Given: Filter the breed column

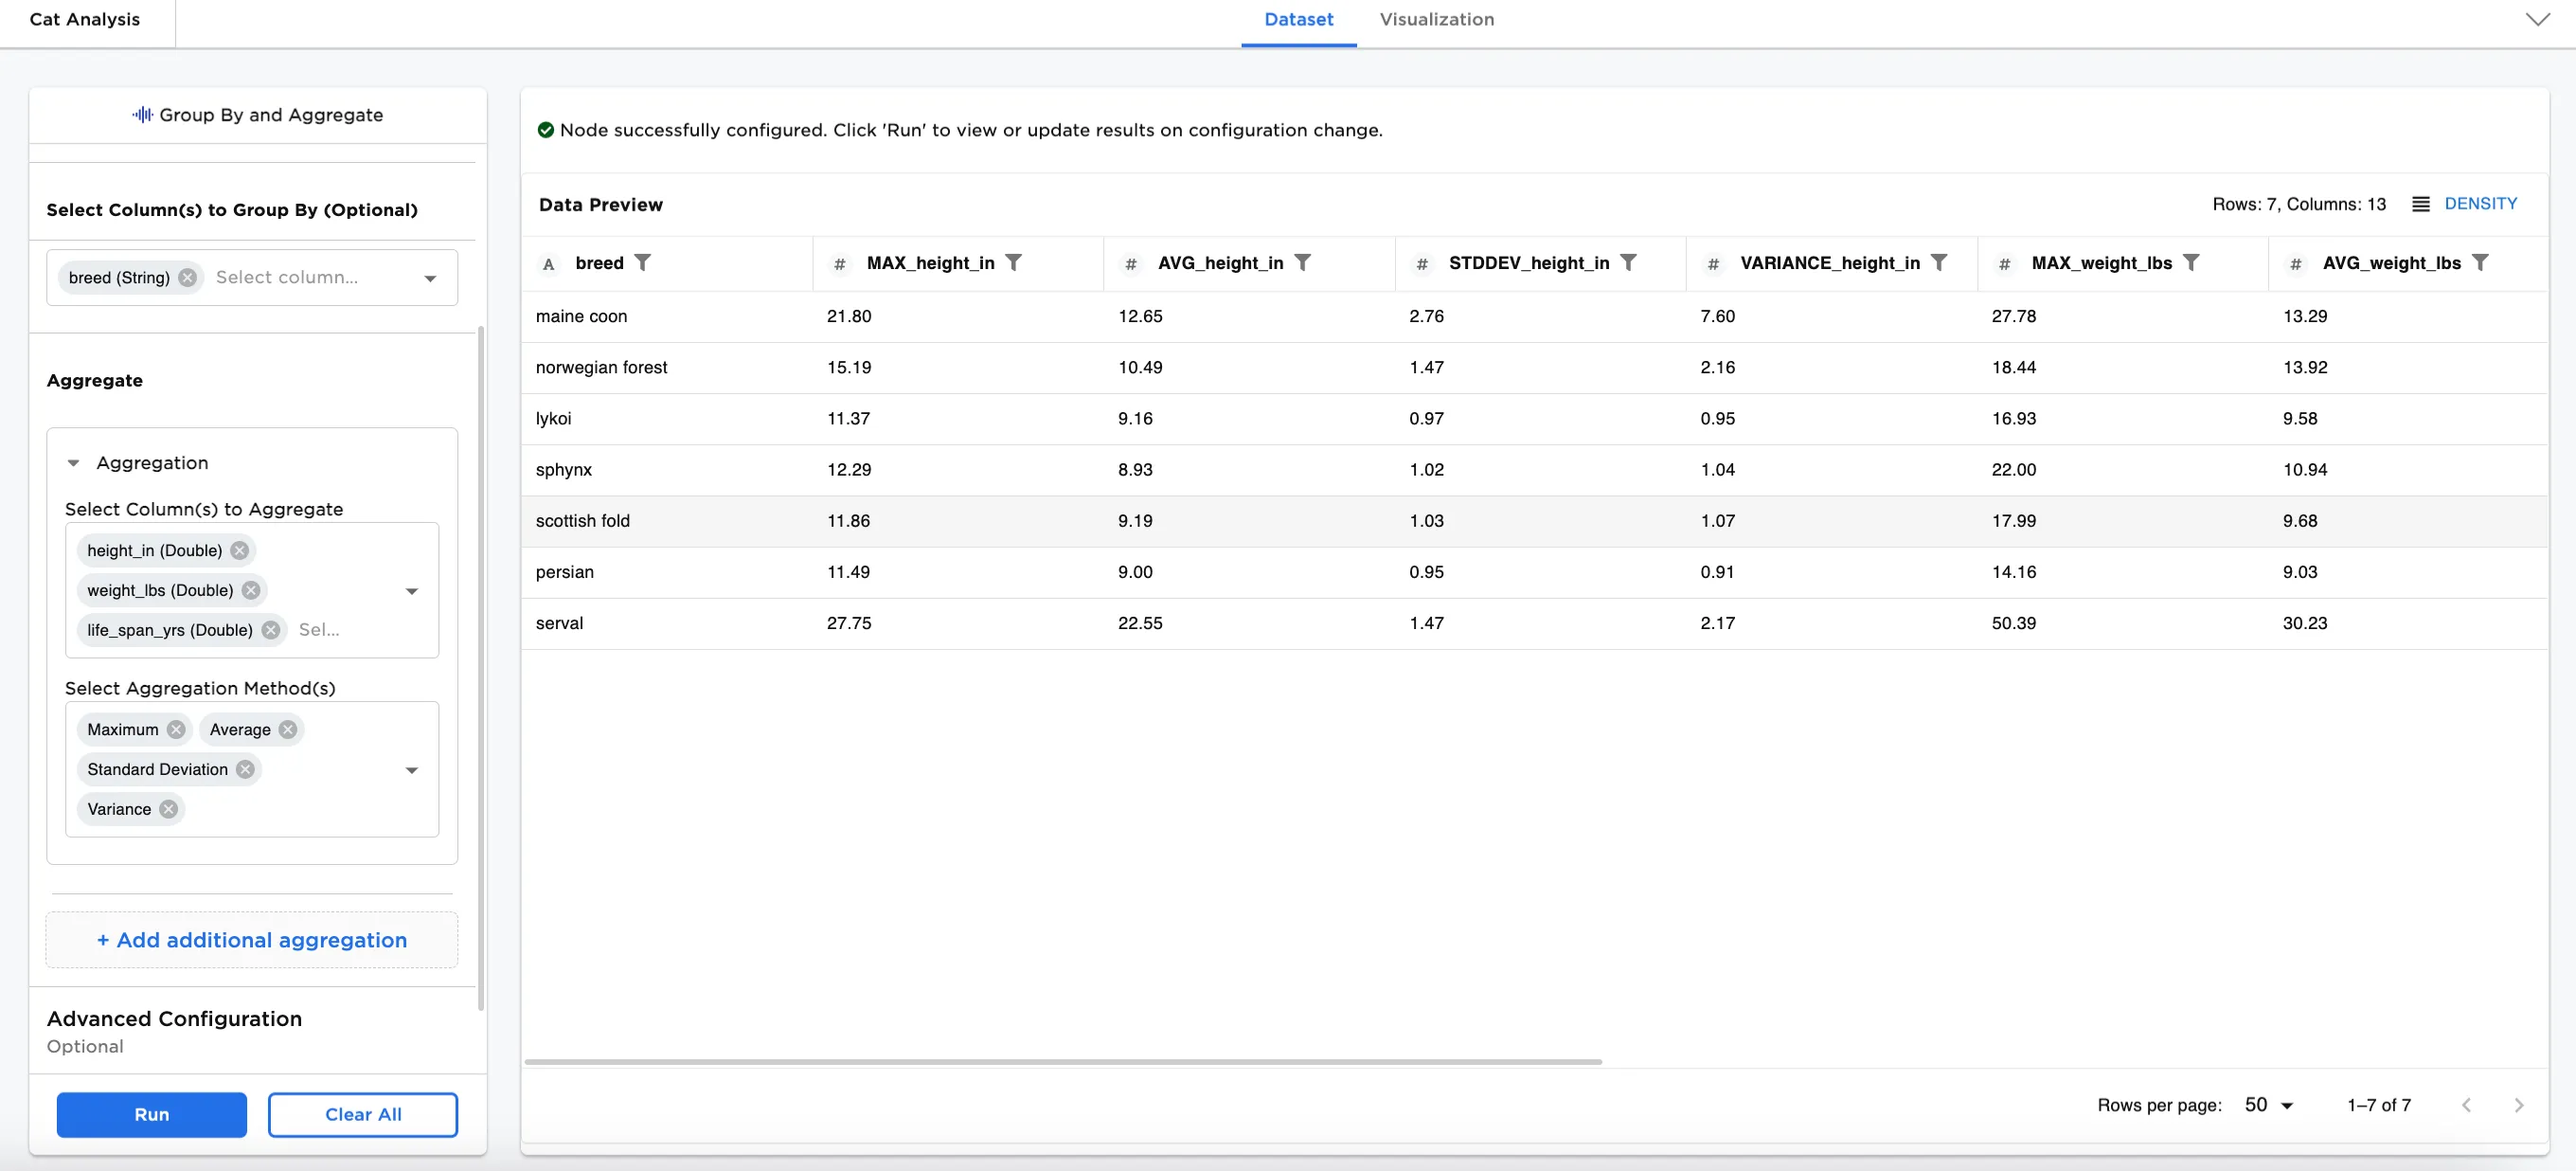Looking at the screenshot, I should (x=645, y=262).
